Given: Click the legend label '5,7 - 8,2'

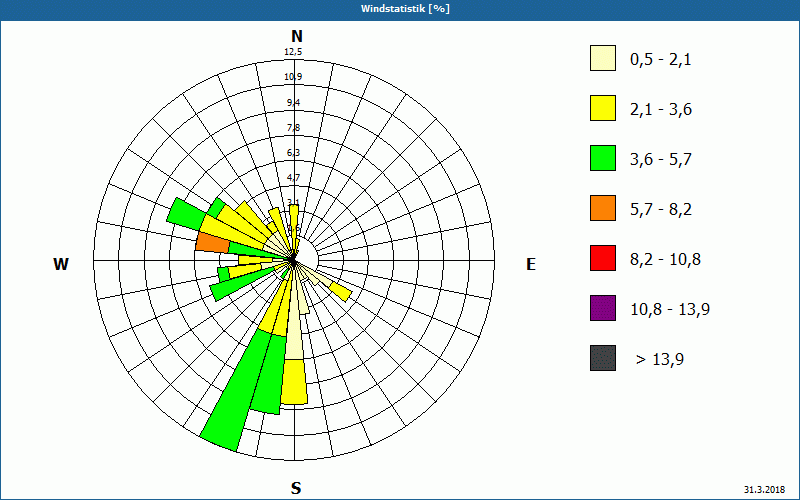Looking at the screenshot, I should pos(661,210).
